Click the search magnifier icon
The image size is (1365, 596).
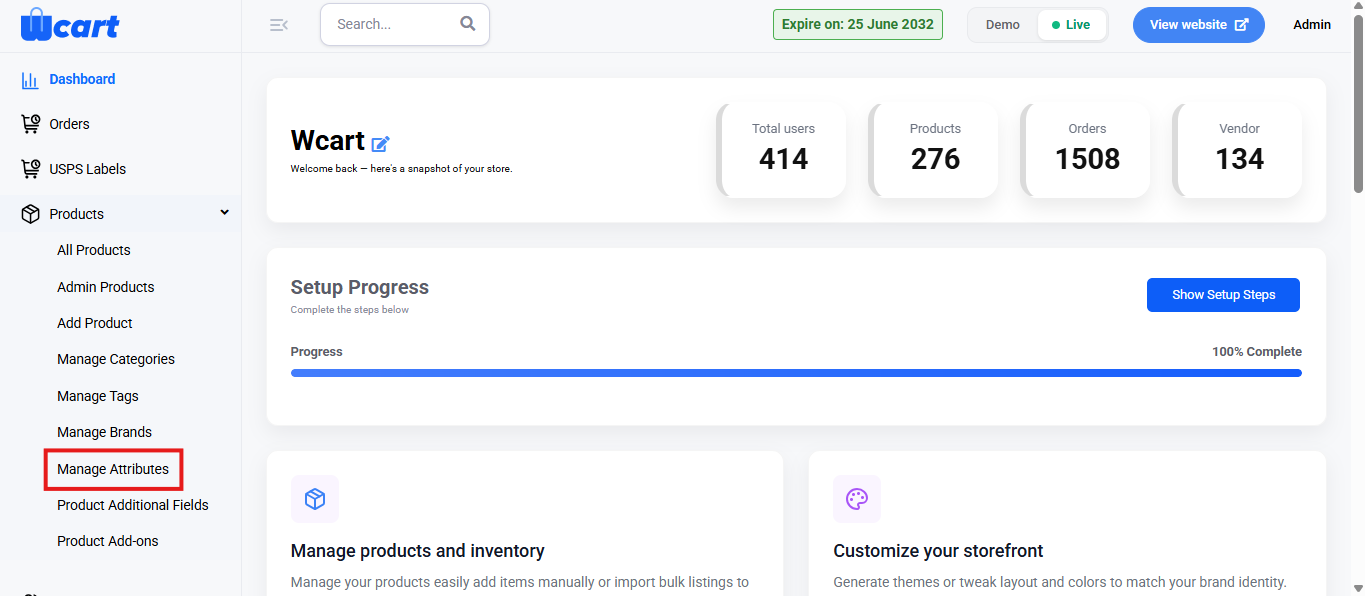(468, 24)
